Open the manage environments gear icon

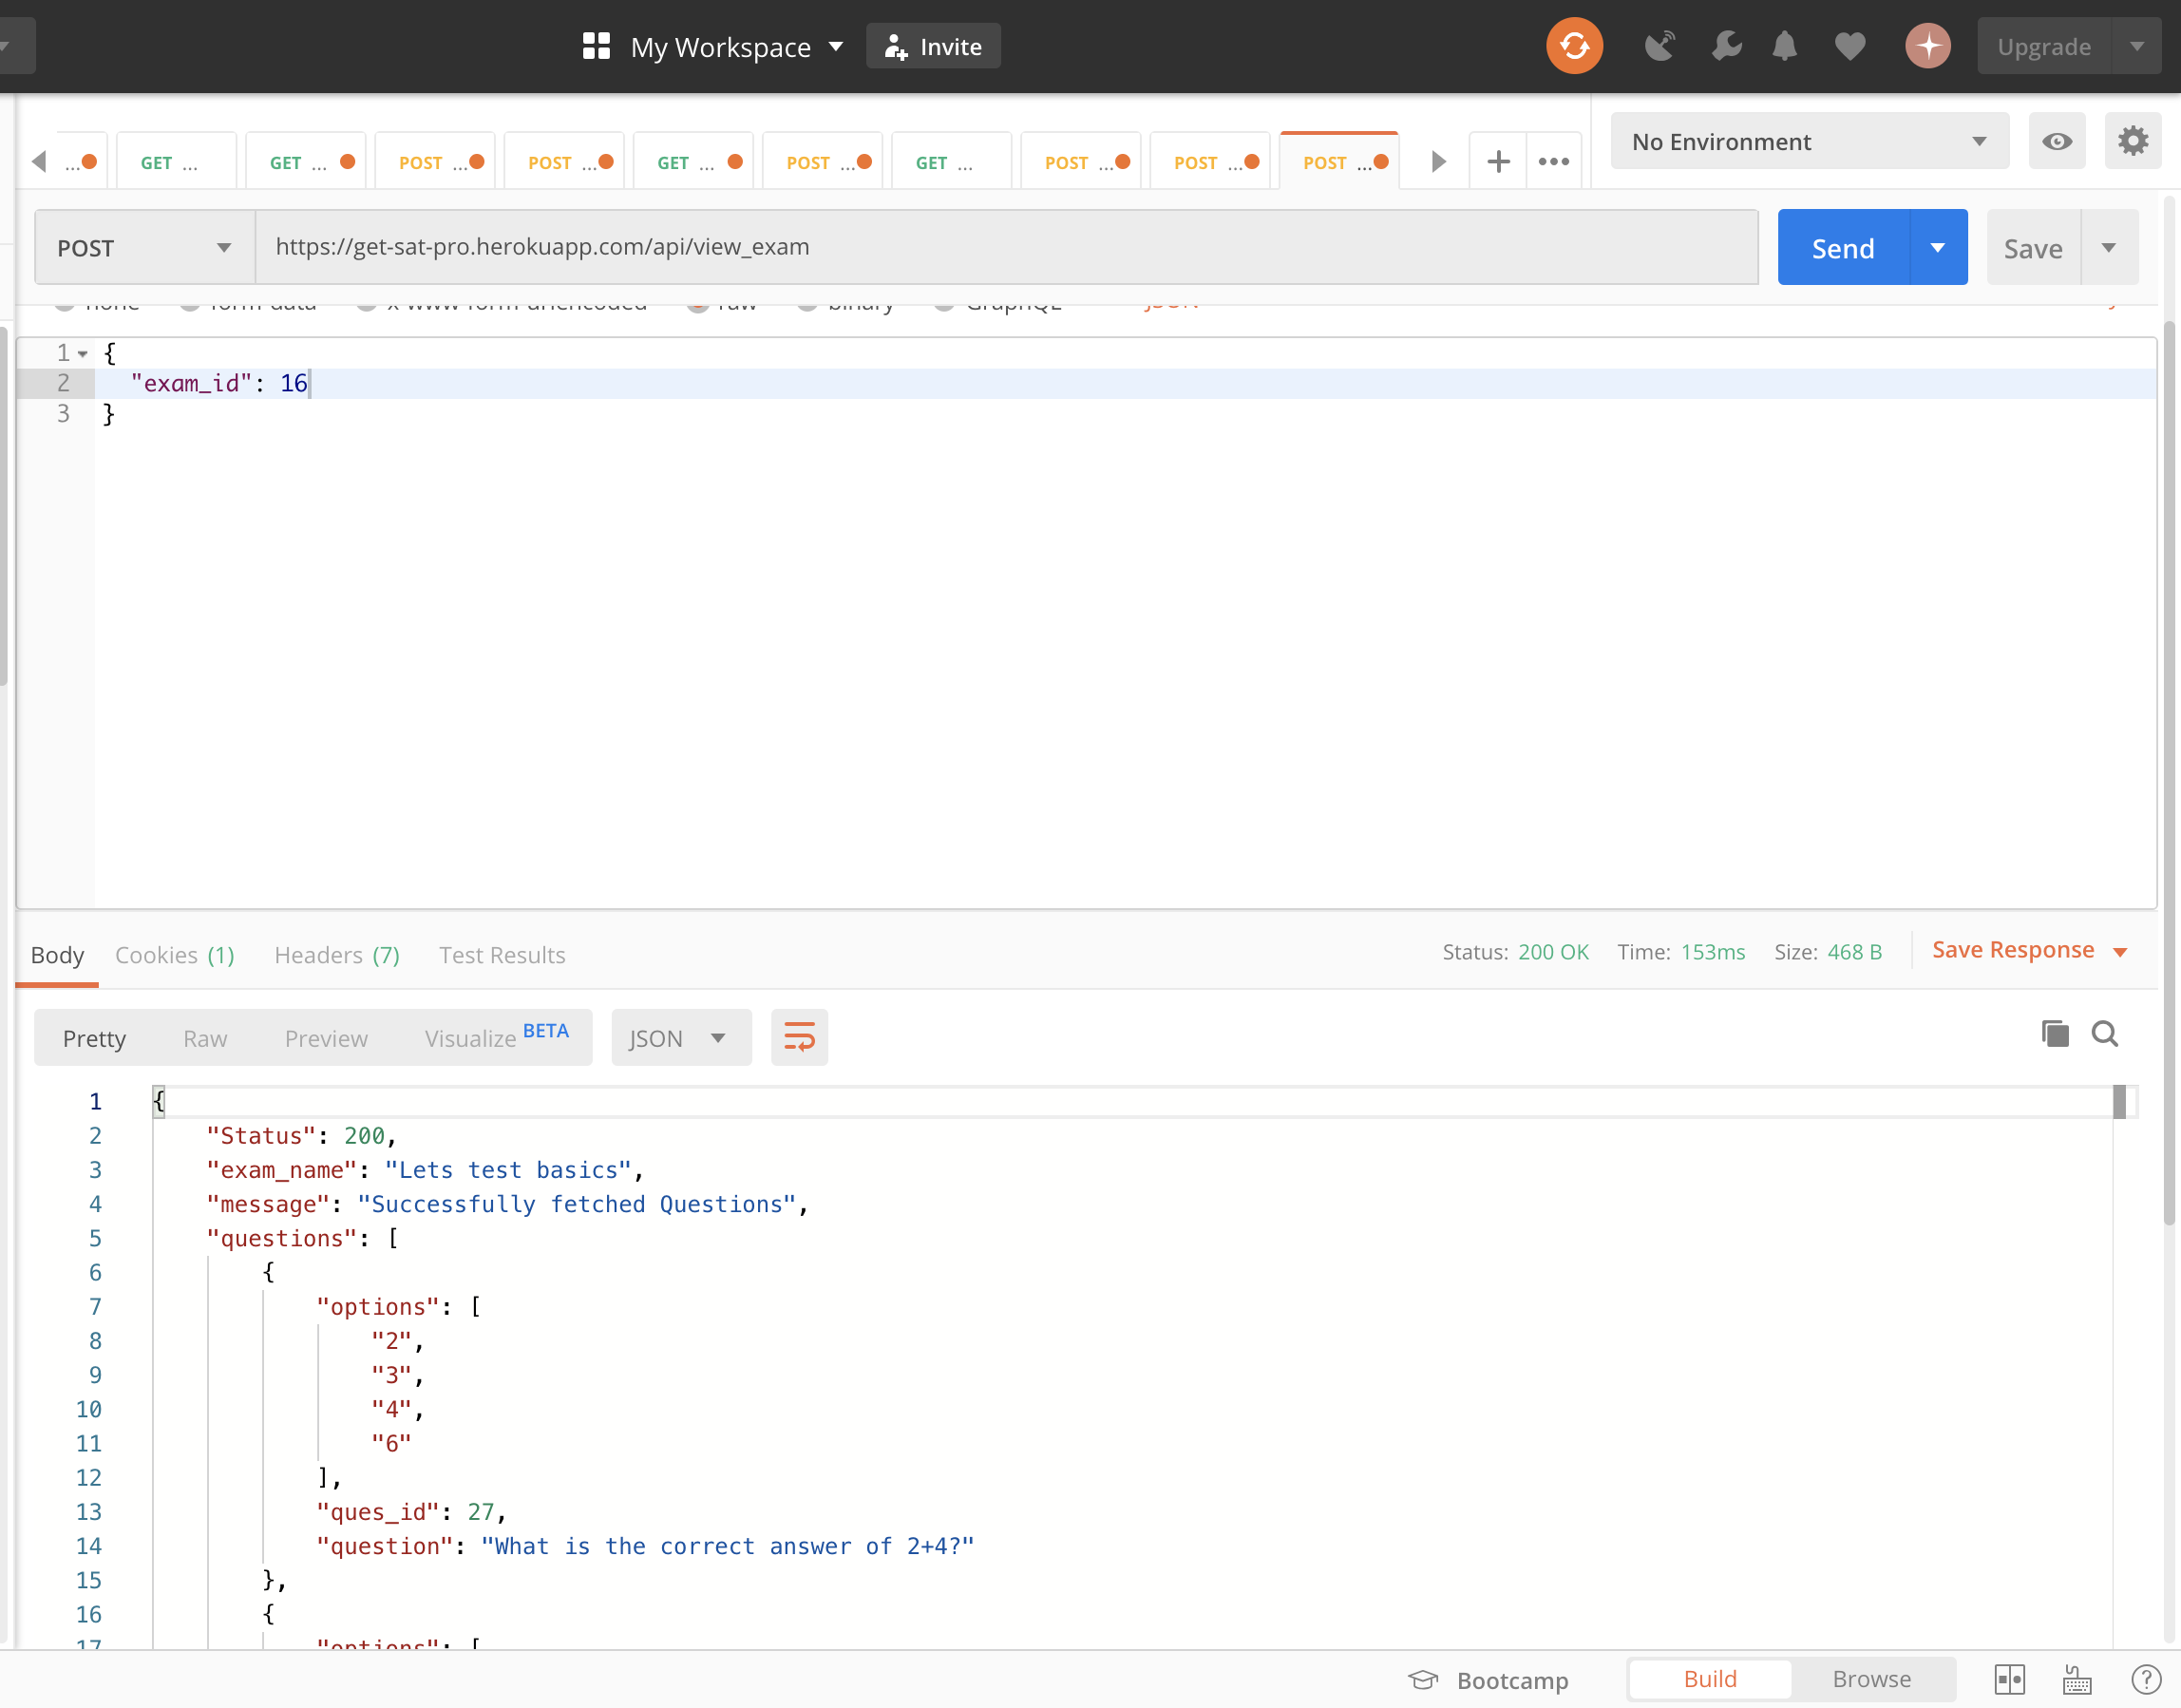(x=2133, y=141)
